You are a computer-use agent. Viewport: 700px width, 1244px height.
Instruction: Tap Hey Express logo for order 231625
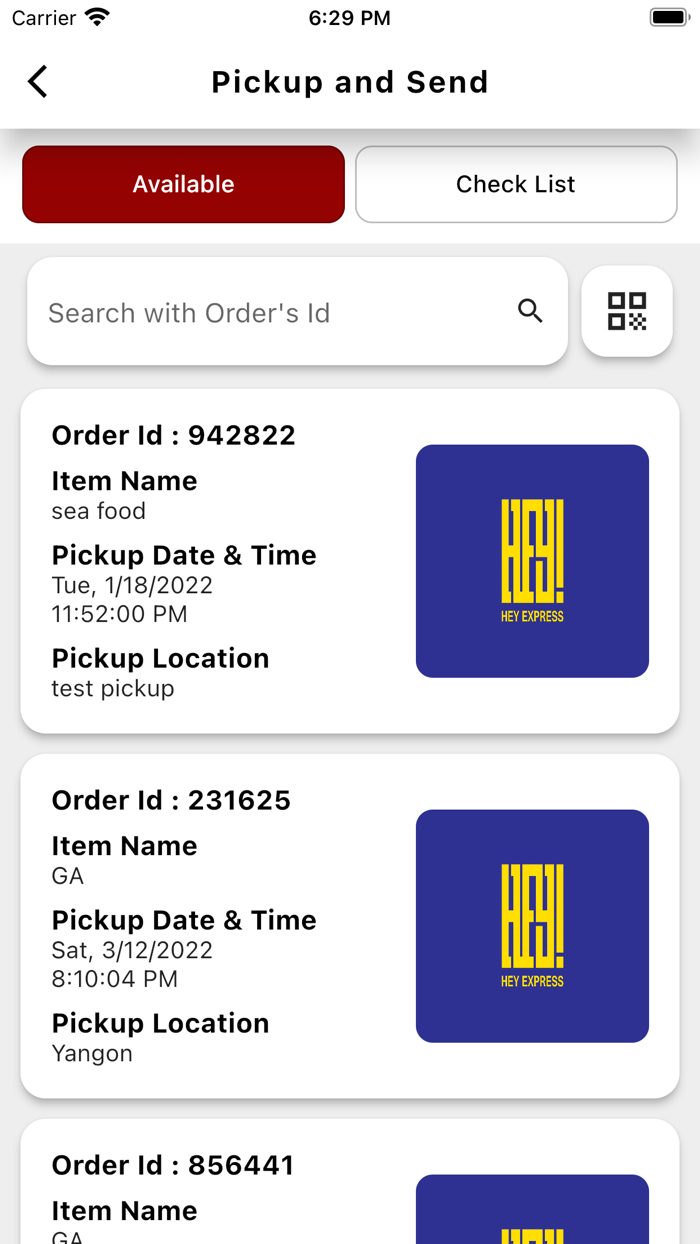coord(532,926)
